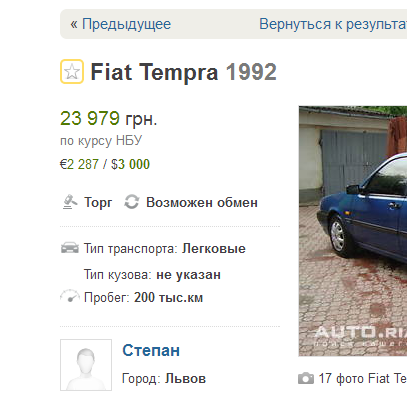The width and height of the screenshot is (407, 393).
Task: Toggle the favorite star next to Fiat Tempra
Action: coord(72,71)
